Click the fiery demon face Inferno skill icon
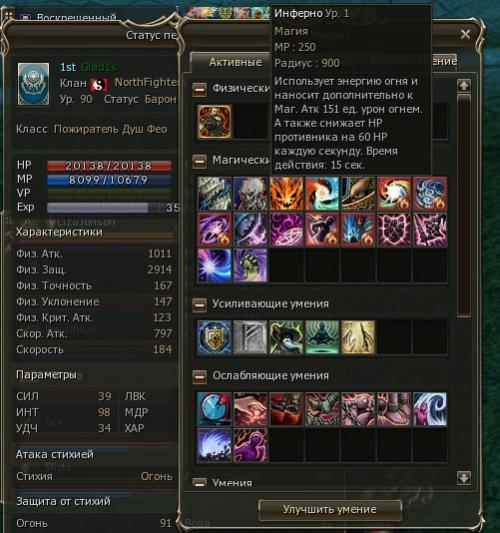Viewport: 500px width, 533px height. (x=287, y=193)
